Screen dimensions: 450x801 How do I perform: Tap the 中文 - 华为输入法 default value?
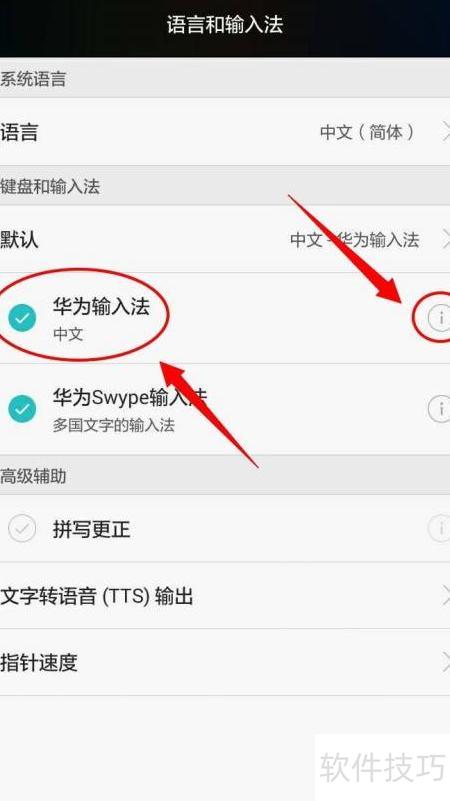pyautogui.click(x=354, y=240)
